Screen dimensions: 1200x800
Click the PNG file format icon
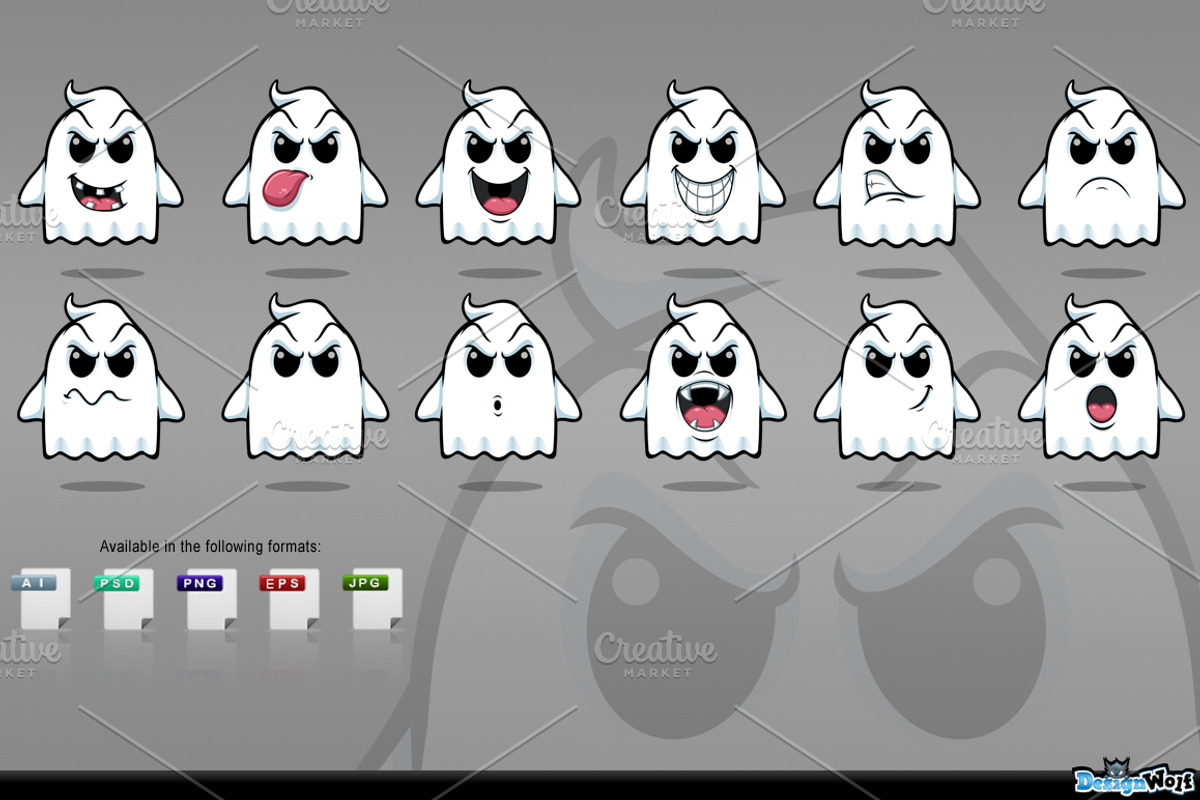tap(207, 599)
